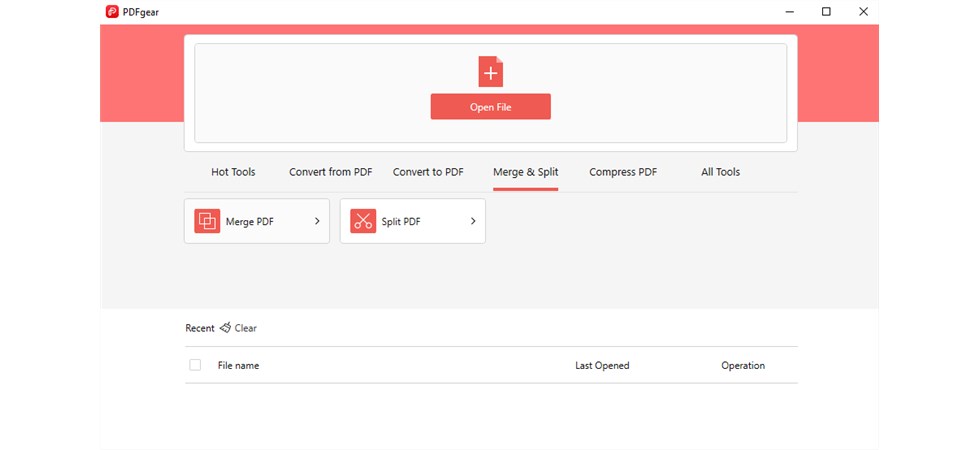
Task: Click the PDFgear logo in title bar
Action: pos(112,11)
